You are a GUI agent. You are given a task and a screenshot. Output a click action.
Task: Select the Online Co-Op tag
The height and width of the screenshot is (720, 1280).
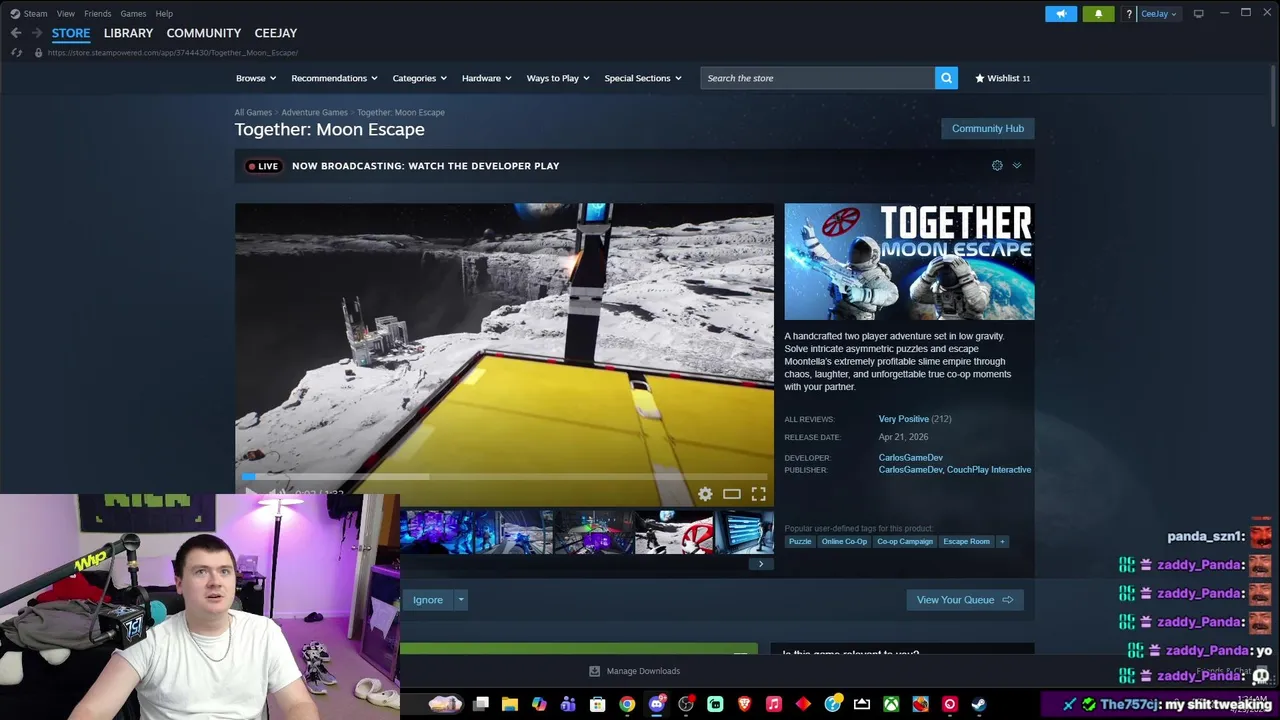[x=844, y=541]
